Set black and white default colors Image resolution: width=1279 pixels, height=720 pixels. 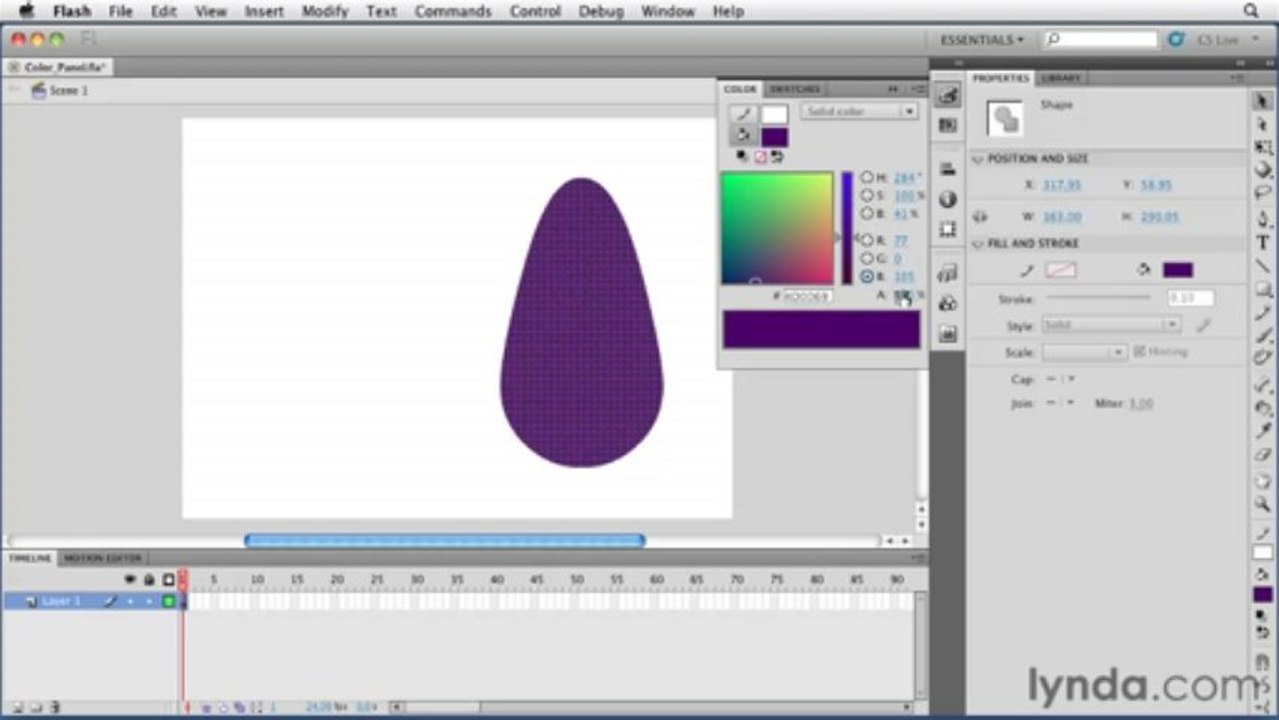(742, 157)
